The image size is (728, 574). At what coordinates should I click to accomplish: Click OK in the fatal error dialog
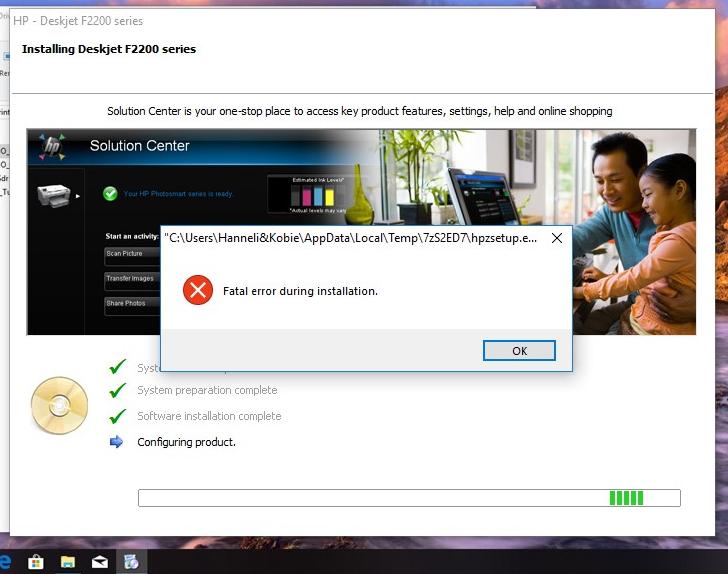click(519, 351)
